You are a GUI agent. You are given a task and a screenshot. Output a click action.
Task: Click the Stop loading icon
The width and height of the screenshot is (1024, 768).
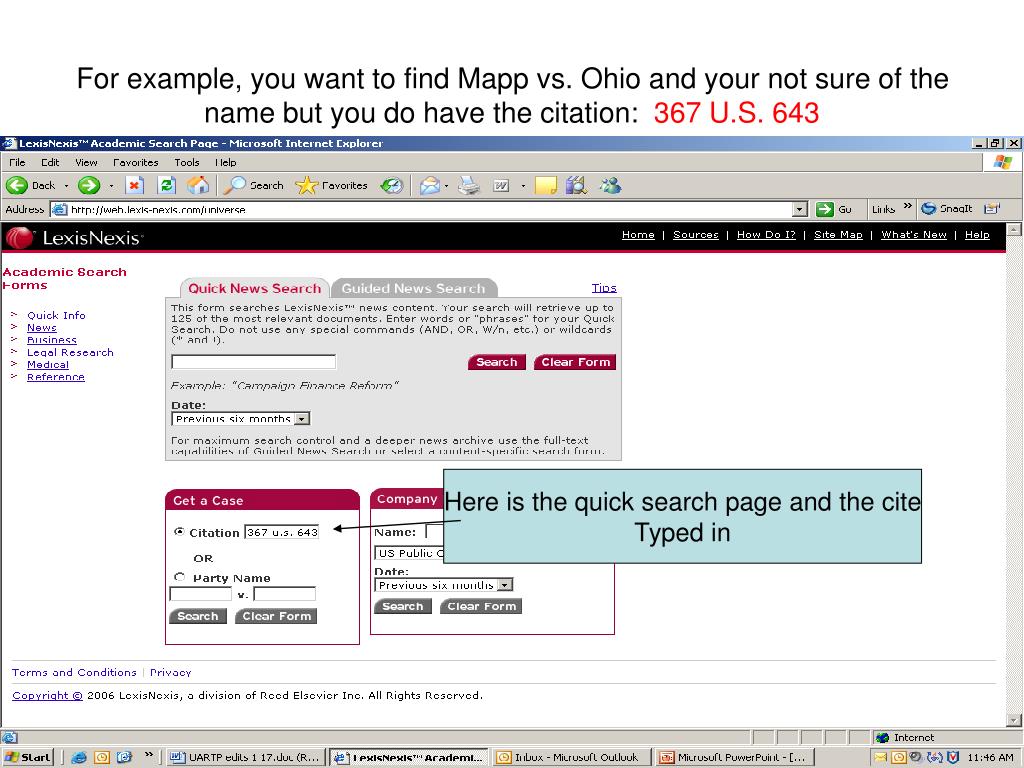pos(135,185)
